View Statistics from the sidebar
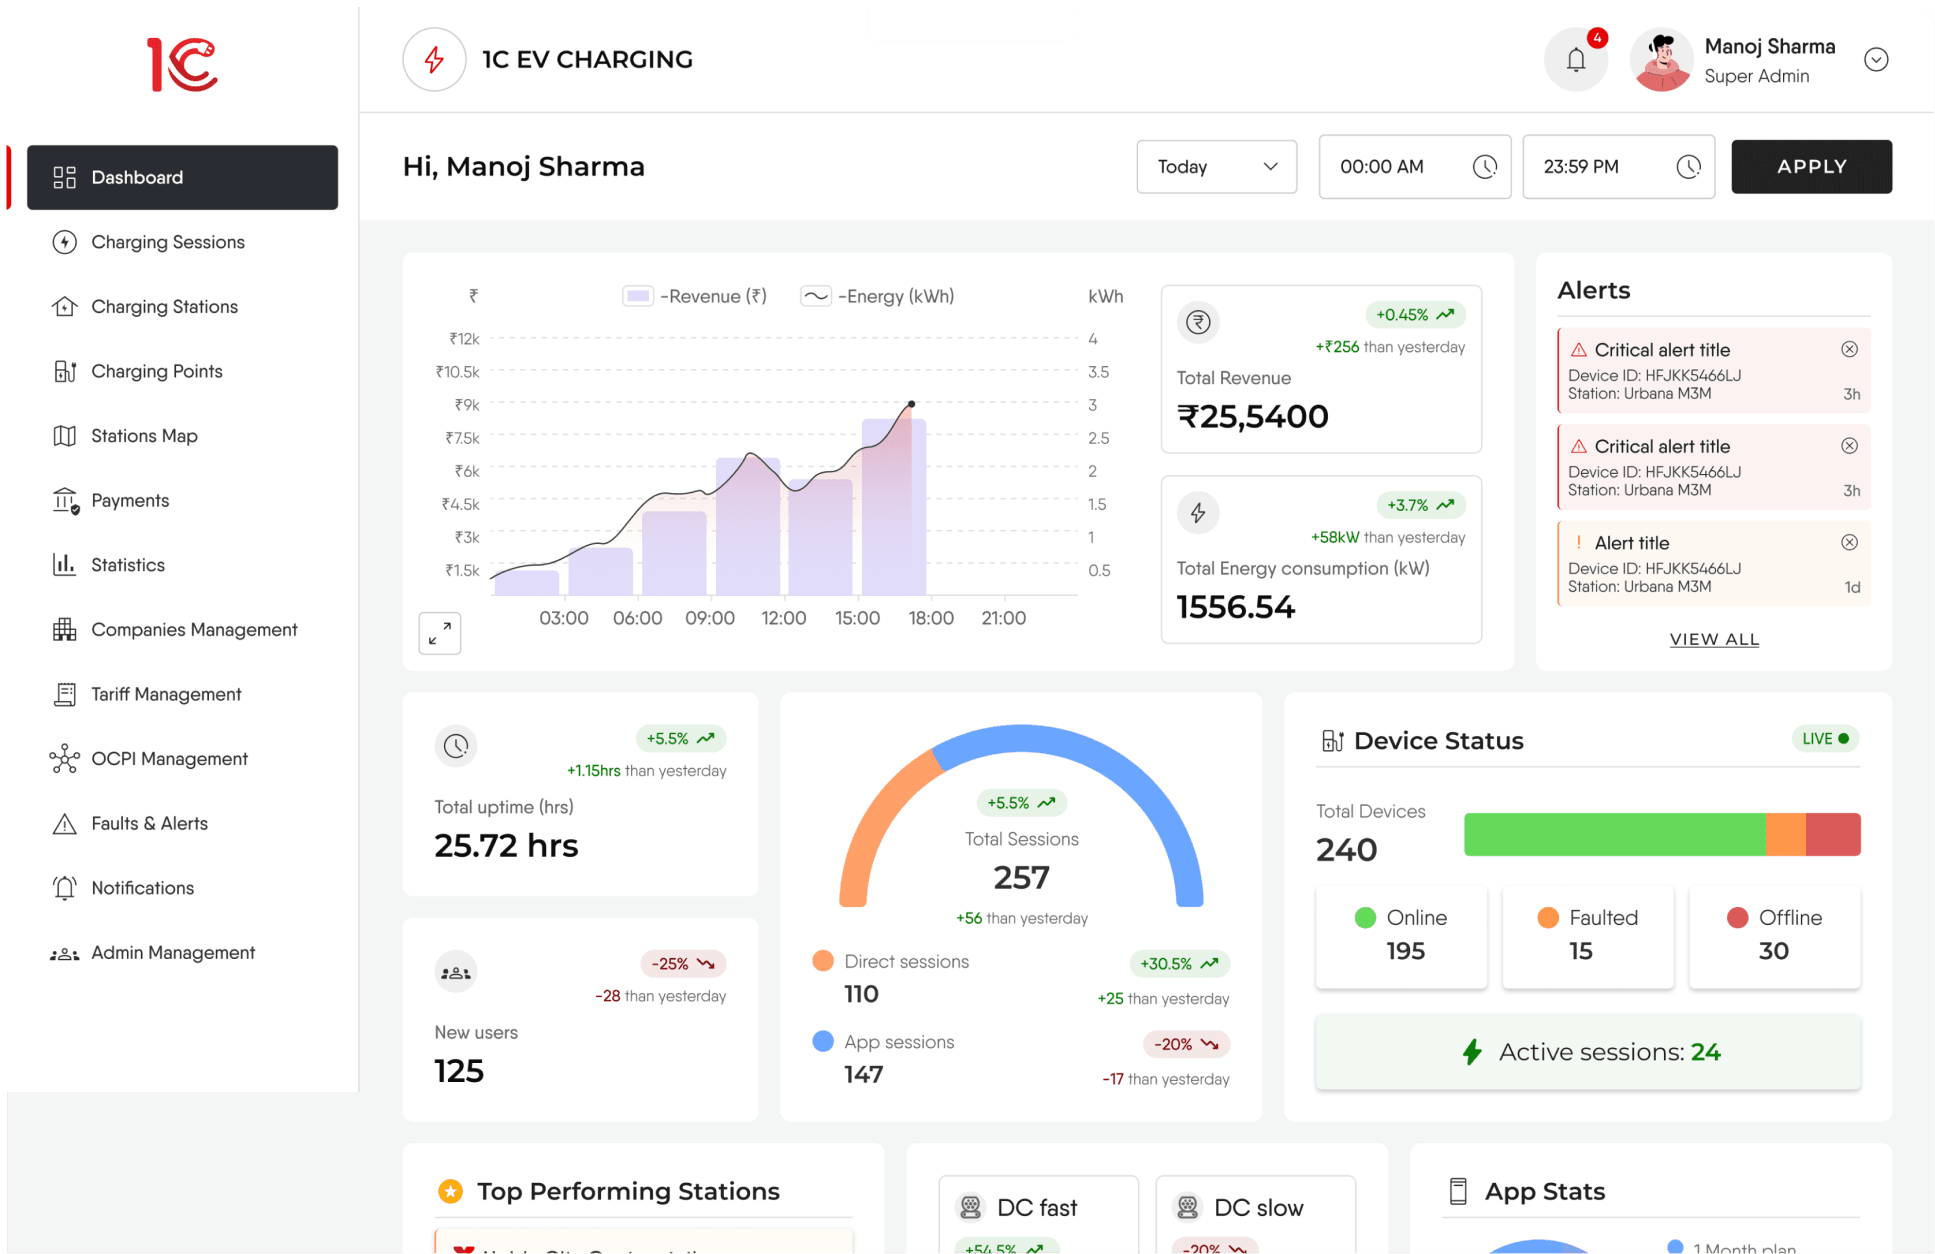This screenshot has height=1254, width=1935. [x=127, y=564]
